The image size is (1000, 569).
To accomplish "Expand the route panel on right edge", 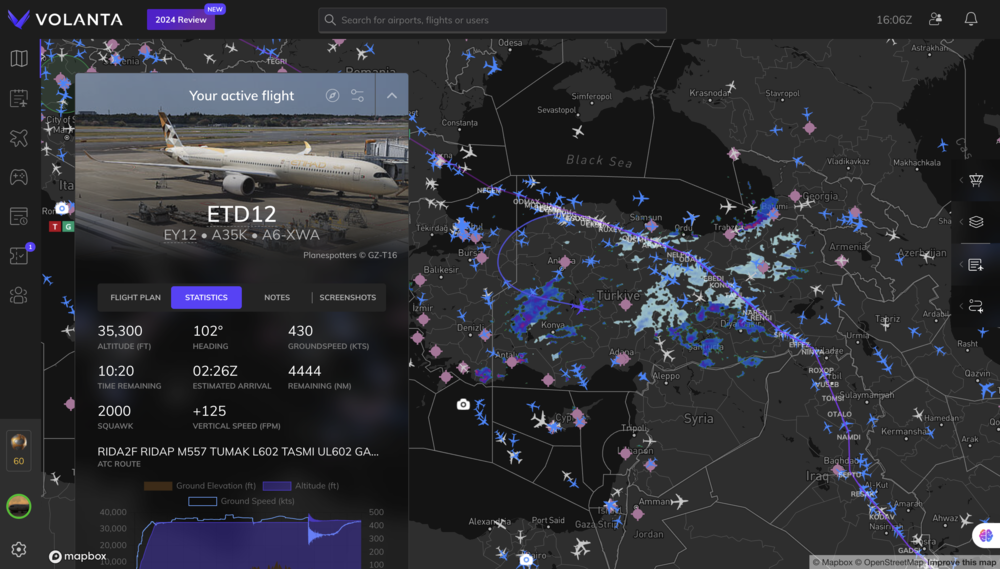I will (976, 306).
